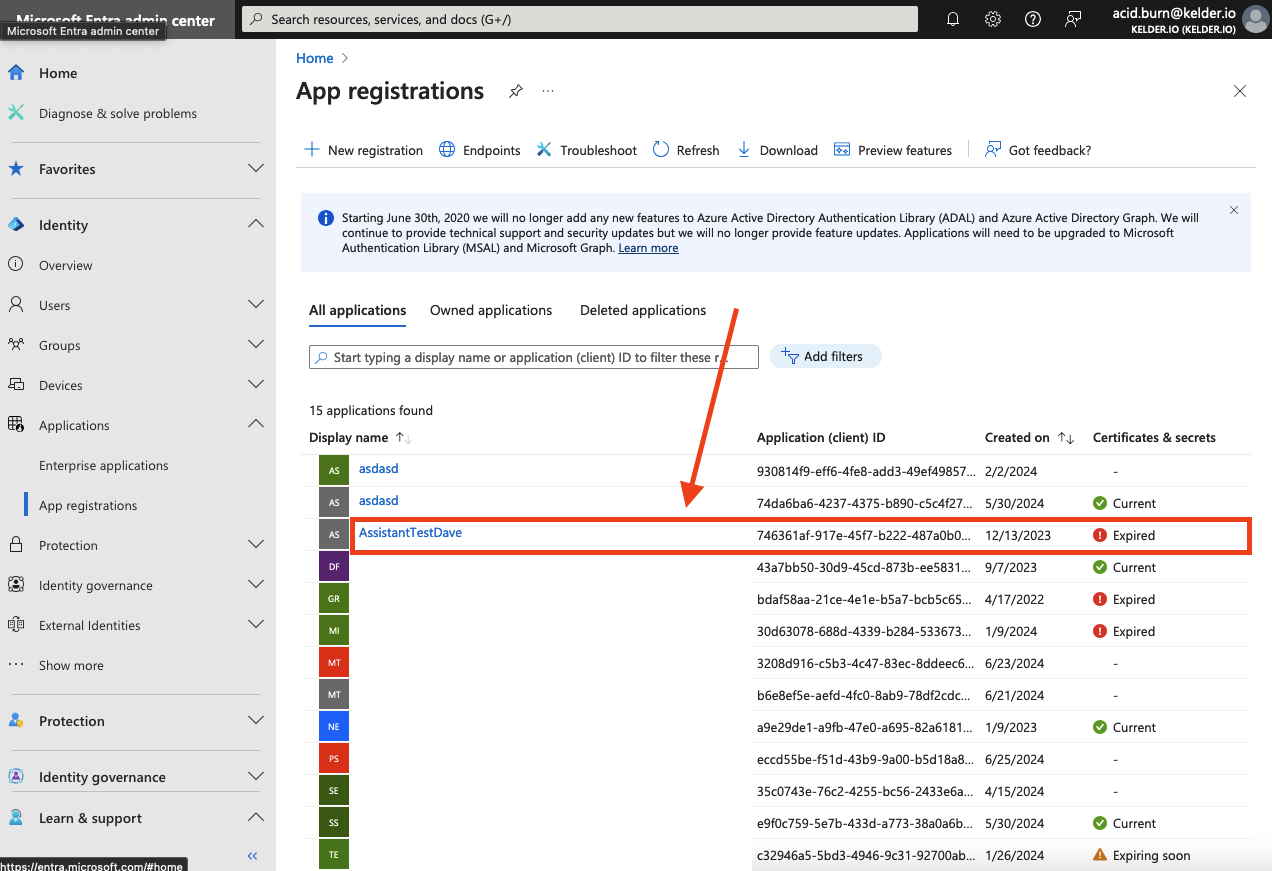Focus the display name filter search box
The height and width of the screenshot is (871, 1272).
click(x=534, y=357)
